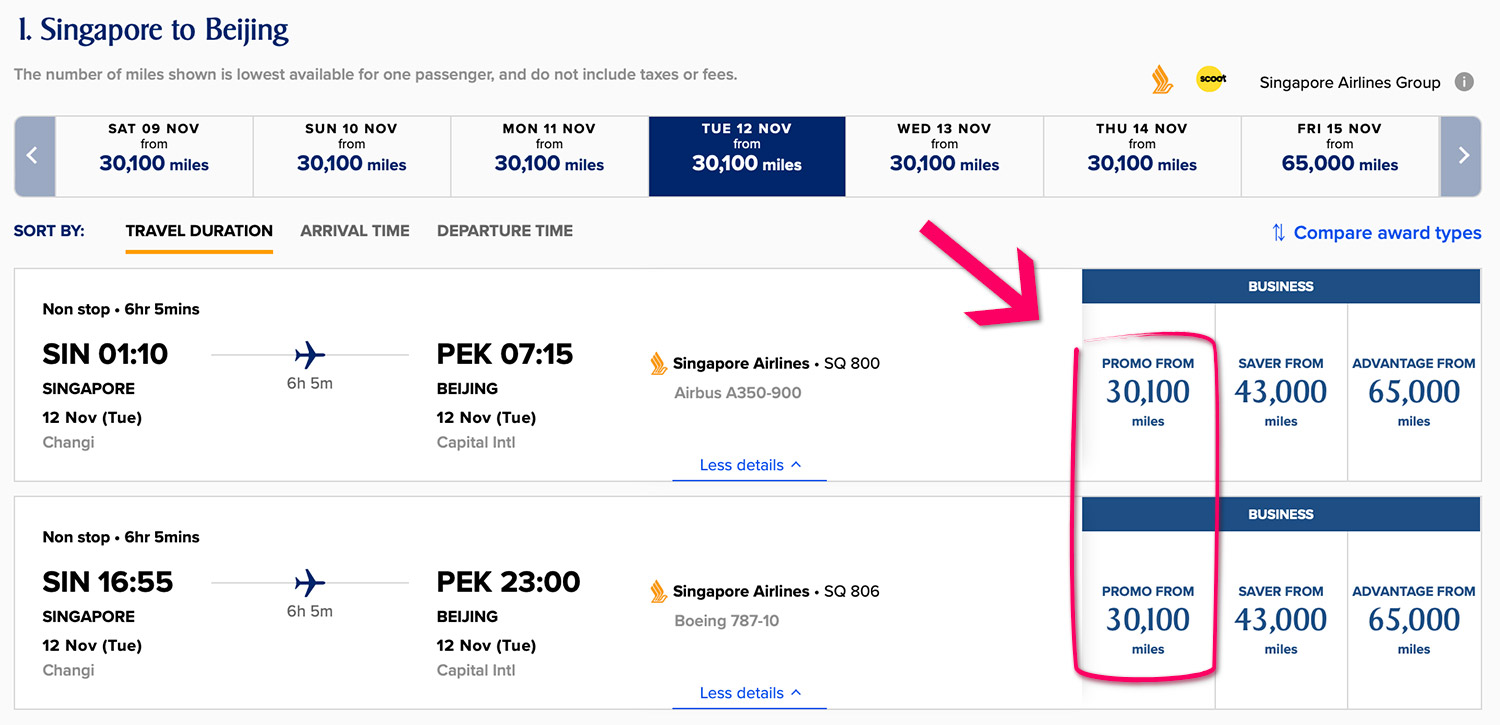Open Compare award types link

(1387, 233)
